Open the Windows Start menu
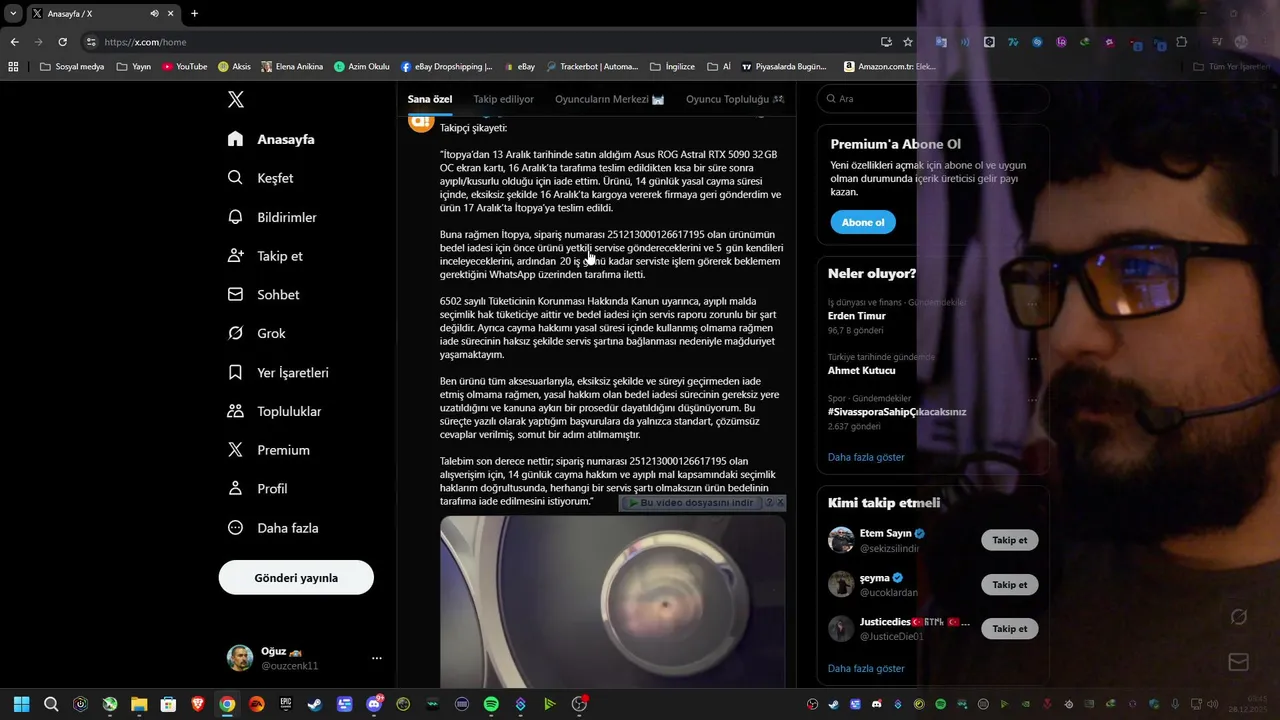Viewport: 1280px width, 720px height. click(22, 704)
